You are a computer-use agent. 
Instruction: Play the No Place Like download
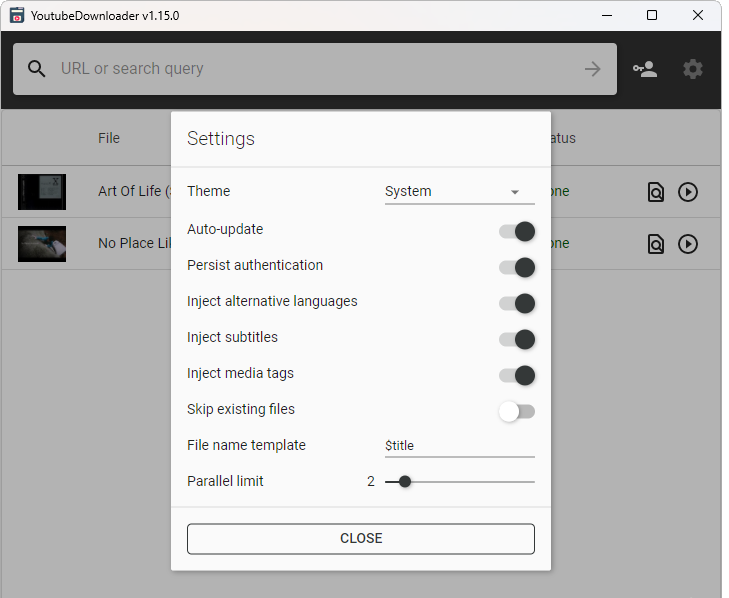688,244
